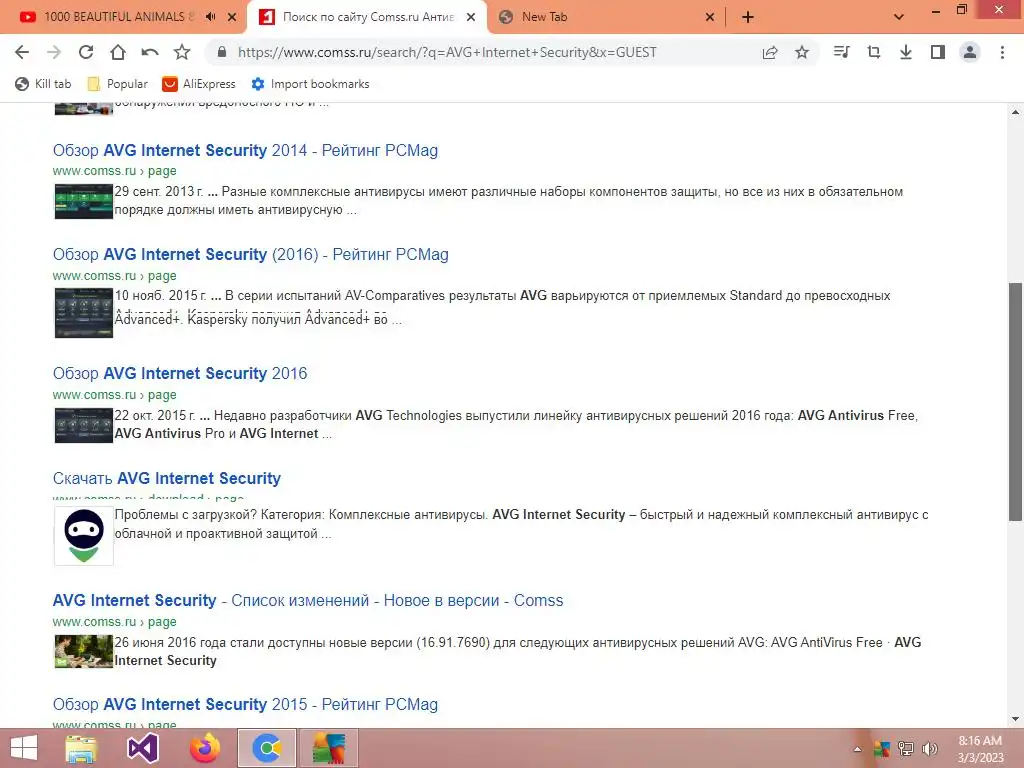Screen dimensions: 1024x768
Task: Open the home page via the house icon
Action: (x=118, y=52)
